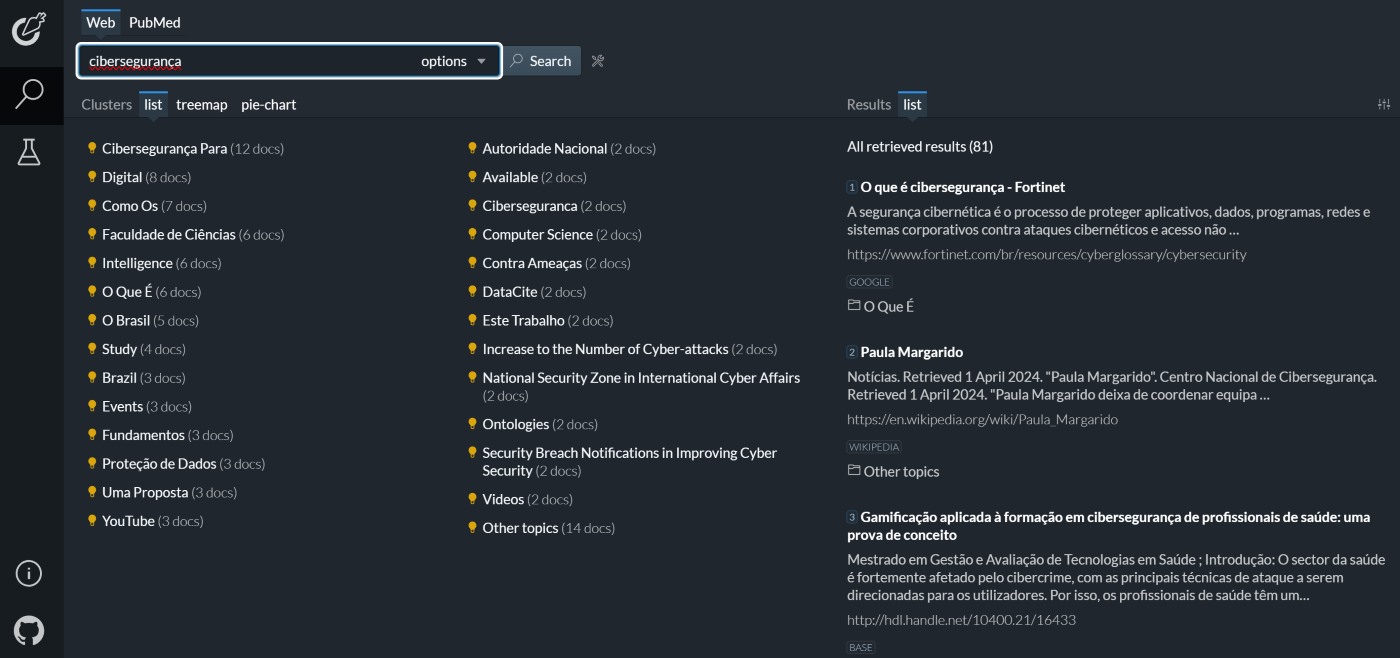Open the GitHub repository icon
Viewport: 1400px width, 658px height.
coord(29,630)
